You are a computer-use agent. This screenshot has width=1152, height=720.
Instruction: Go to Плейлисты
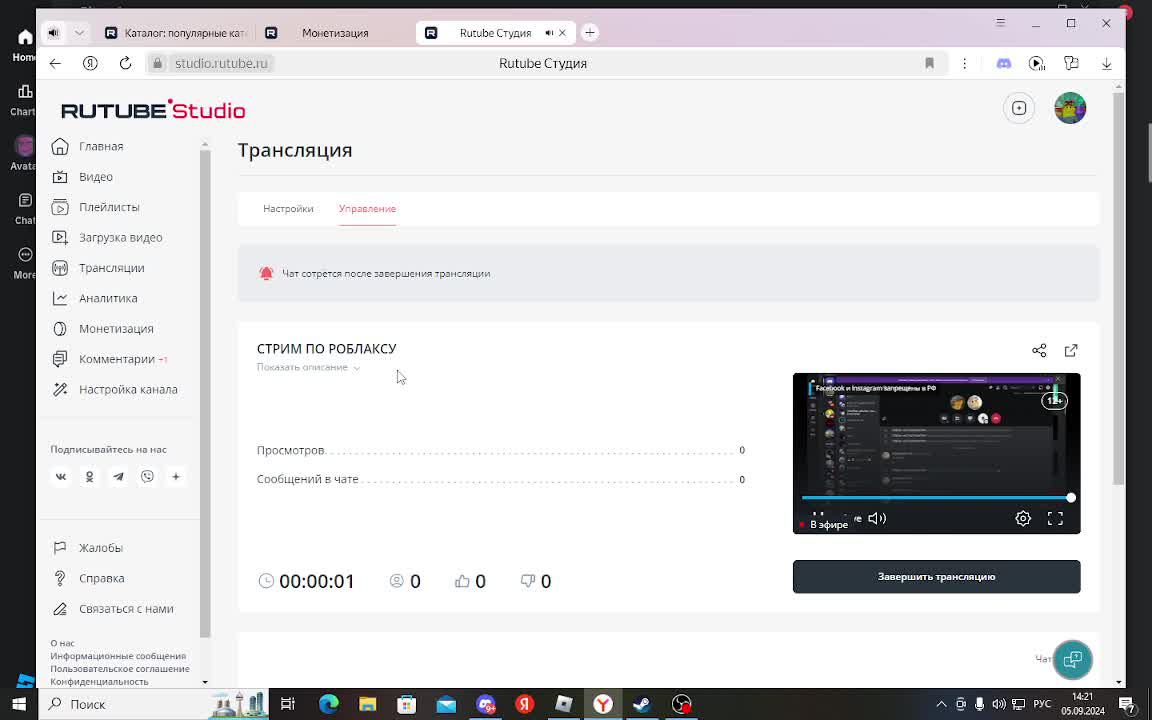point(109,207)
